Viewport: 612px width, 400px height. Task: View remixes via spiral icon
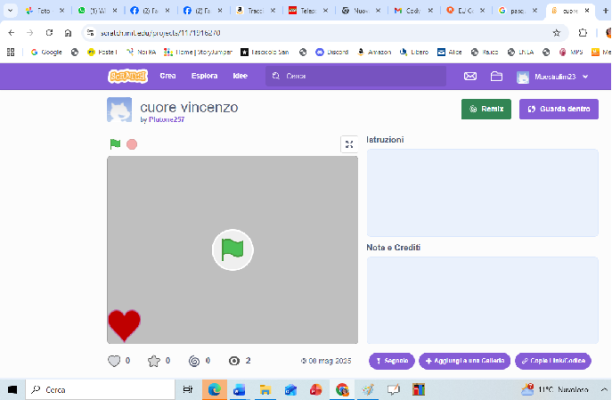coord(194,360)
